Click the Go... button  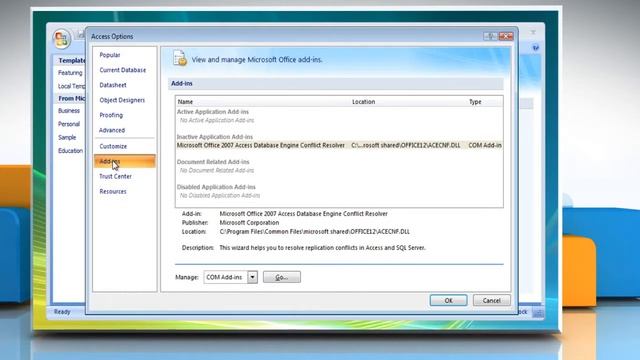pyautogui.click(x=282, y=277)
